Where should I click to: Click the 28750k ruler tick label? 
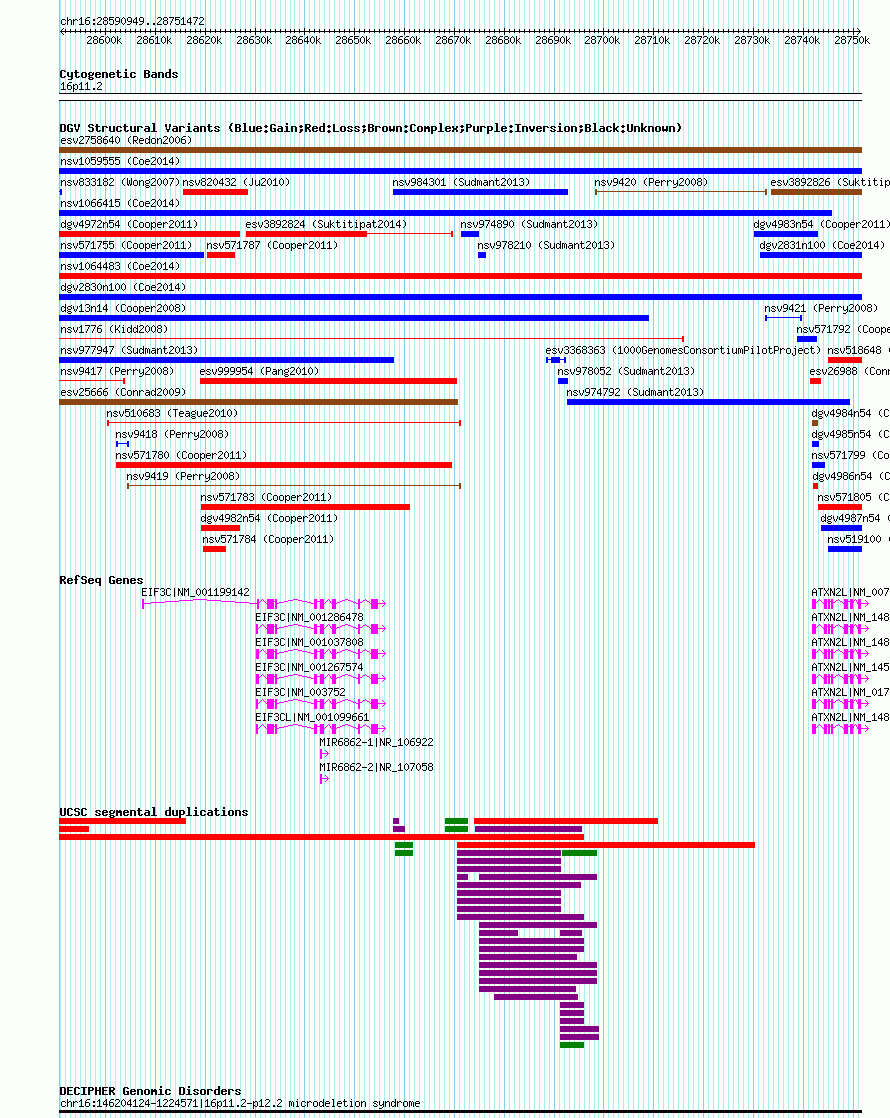[851, 41]
